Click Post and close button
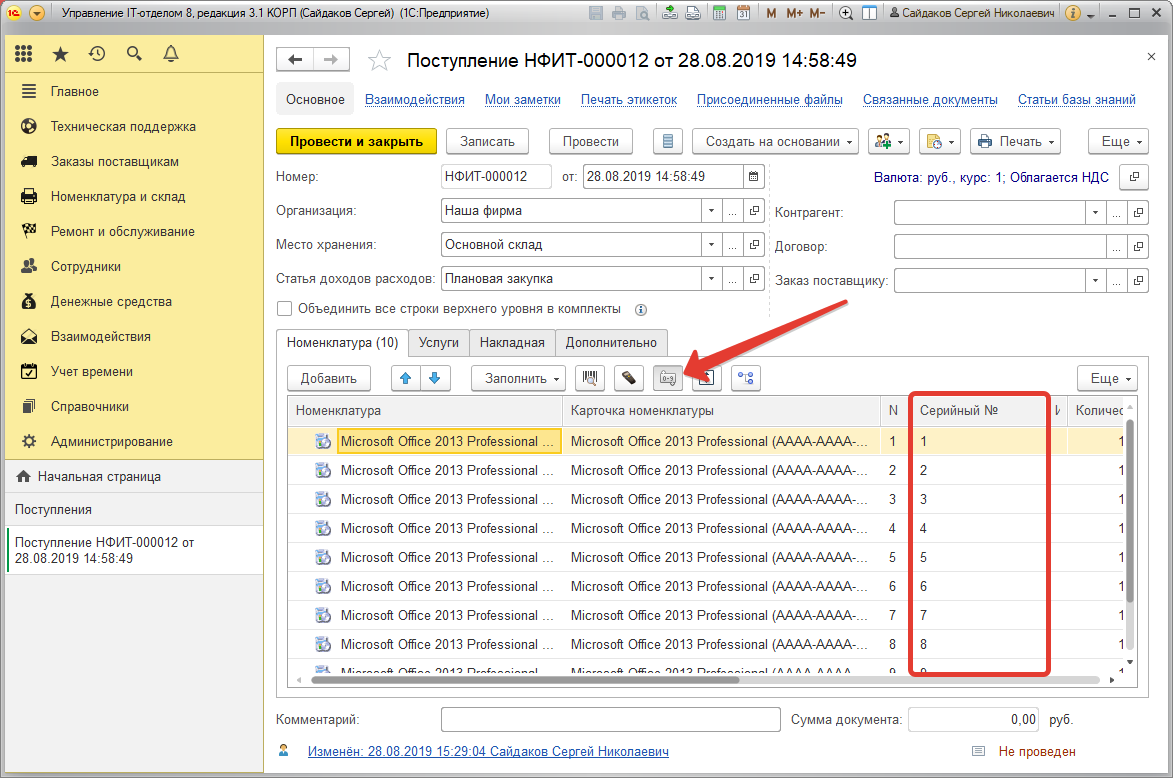The image size is (1173, 778). pyautogui.click(x=356, y=141)
